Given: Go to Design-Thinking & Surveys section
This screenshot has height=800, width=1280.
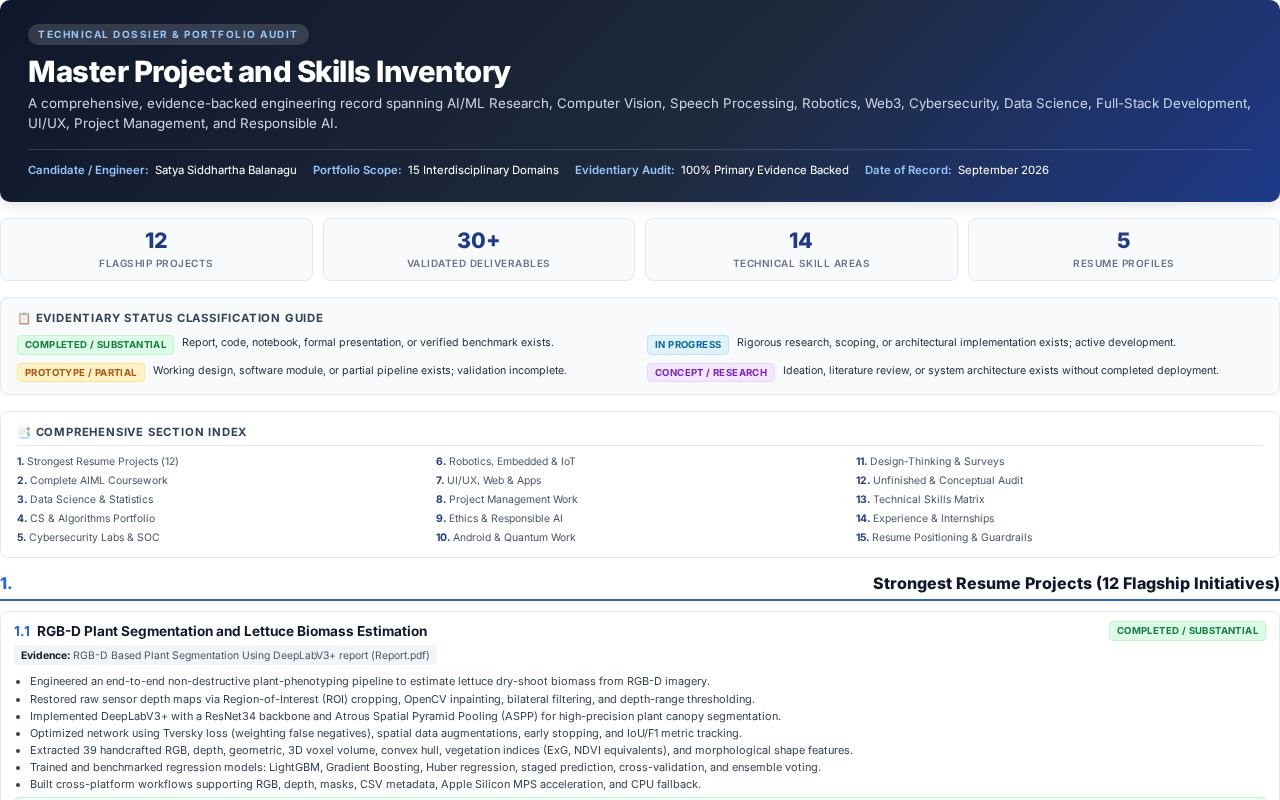Looking at the screenshot, I should coord(930,461).
